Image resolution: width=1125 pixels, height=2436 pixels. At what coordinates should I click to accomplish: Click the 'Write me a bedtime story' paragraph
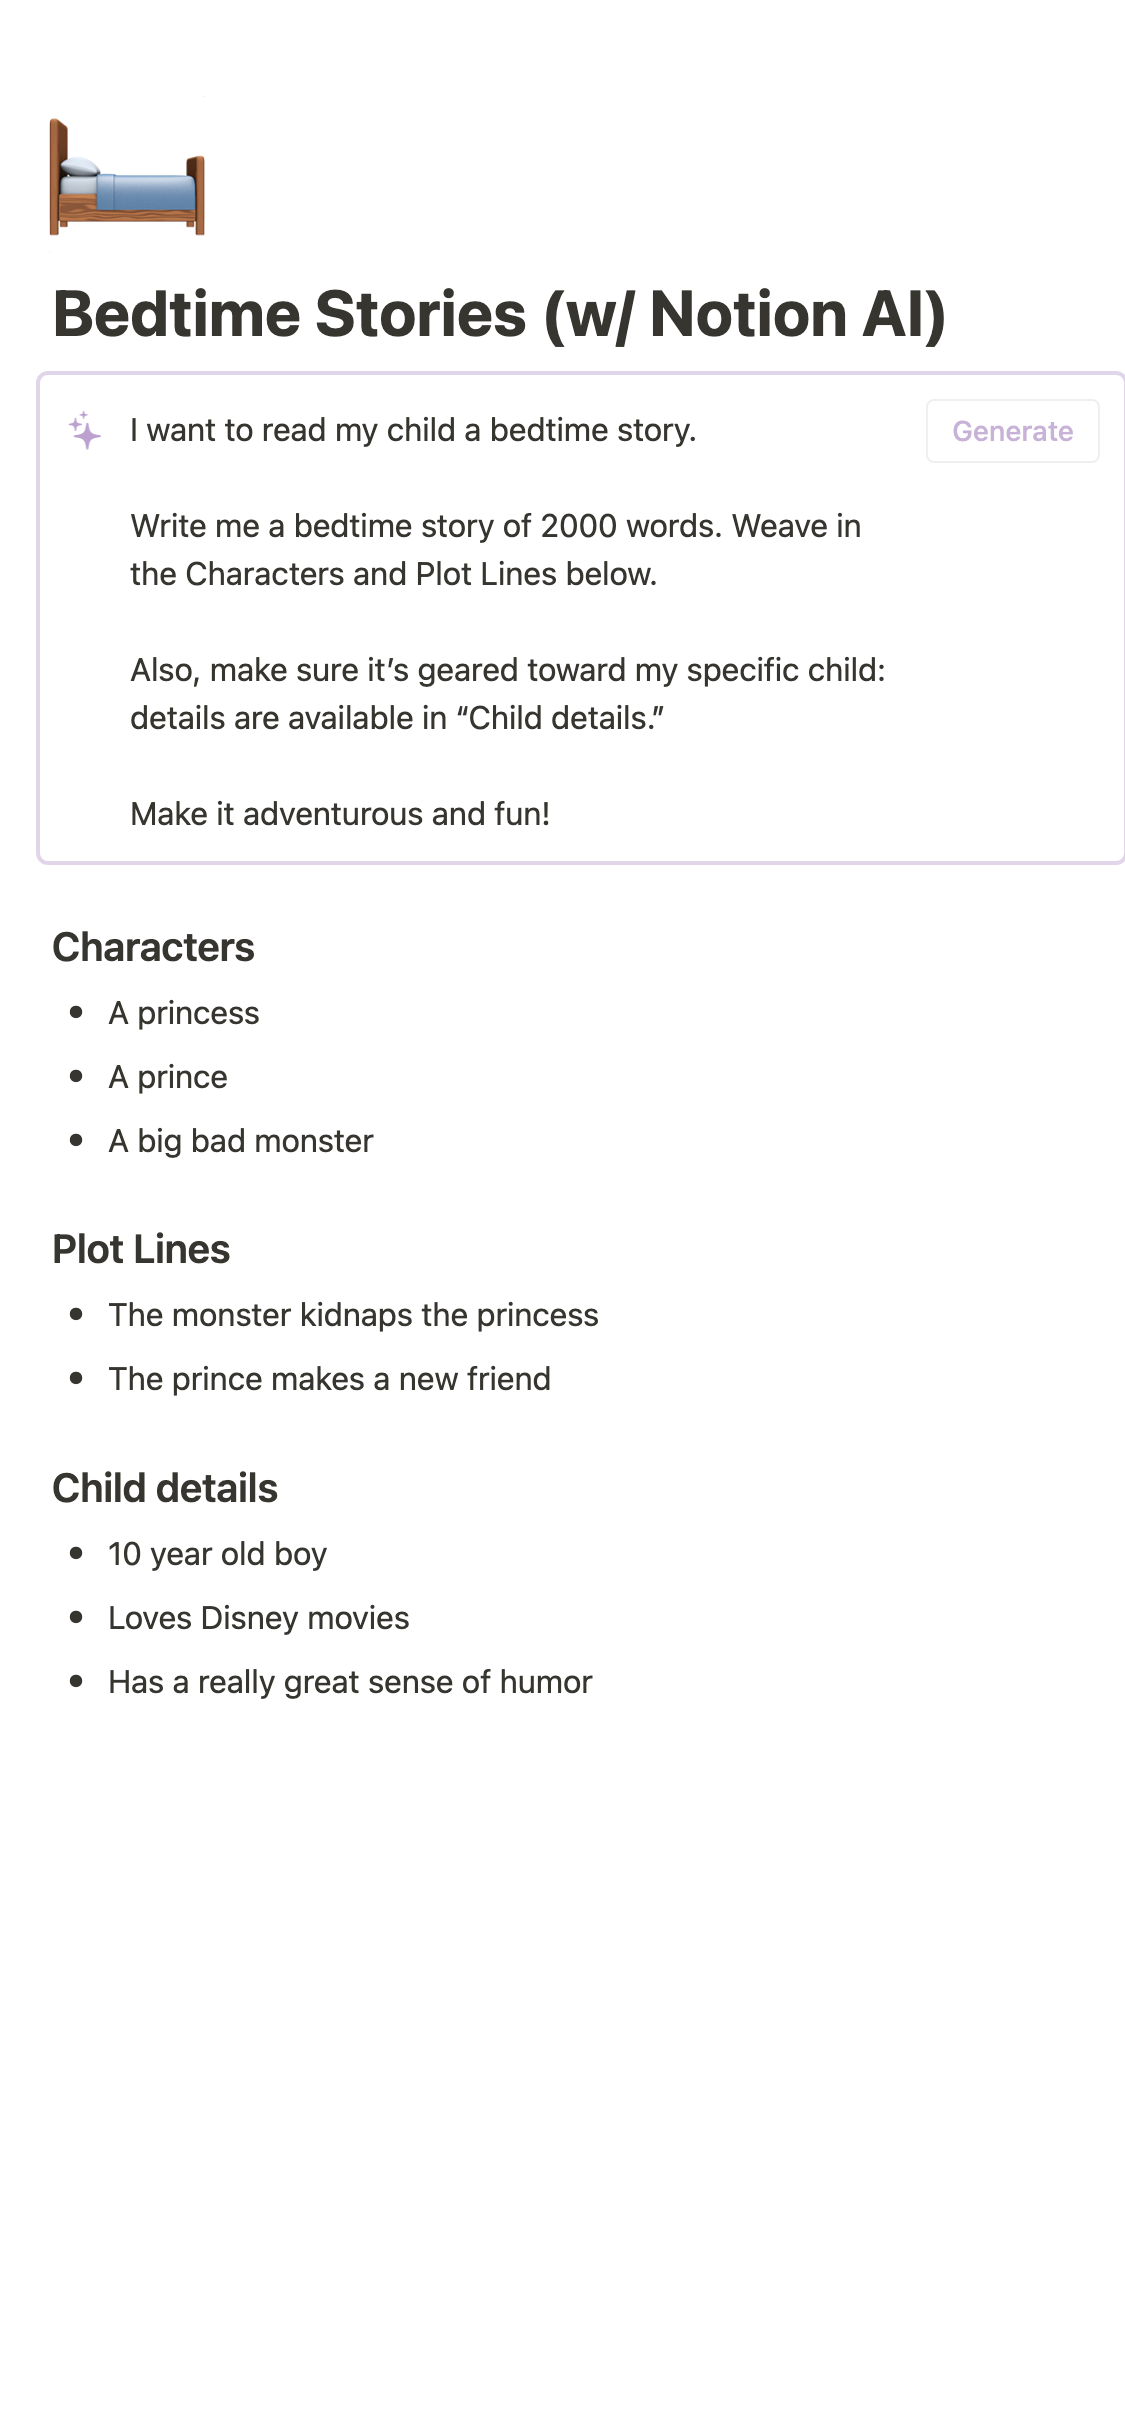click(495, 550)
